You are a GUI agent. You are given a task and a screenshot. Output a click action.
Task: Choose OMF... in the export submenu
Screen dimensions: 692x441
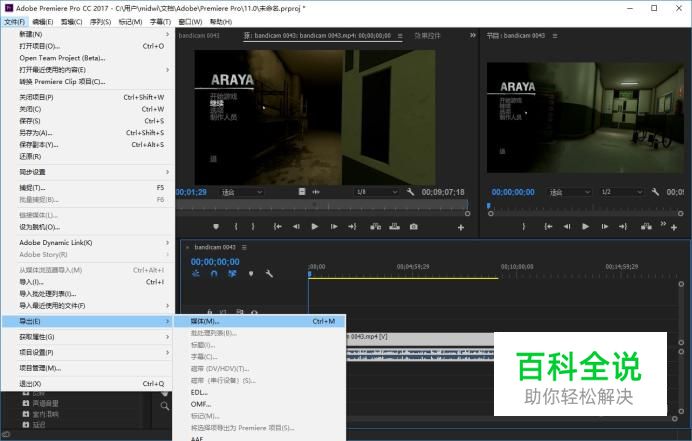(259, 404)
